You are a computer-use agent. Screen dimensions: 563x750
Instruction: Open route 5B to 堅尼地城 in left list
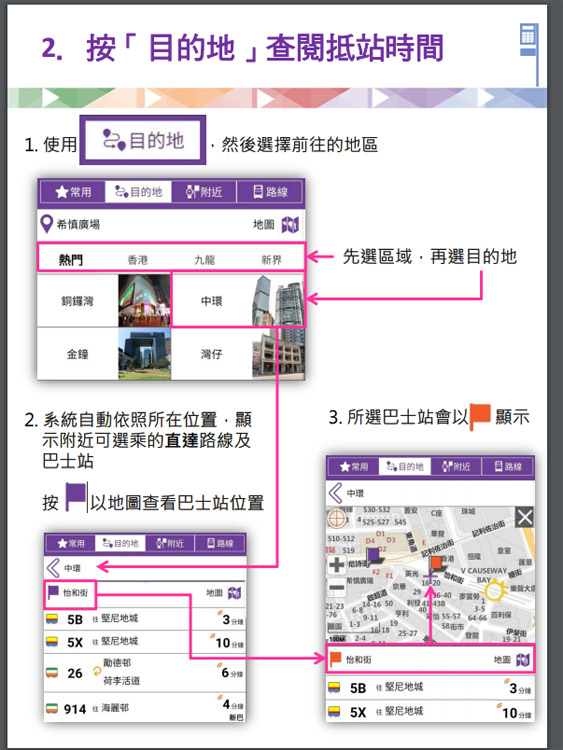(145, 619)
